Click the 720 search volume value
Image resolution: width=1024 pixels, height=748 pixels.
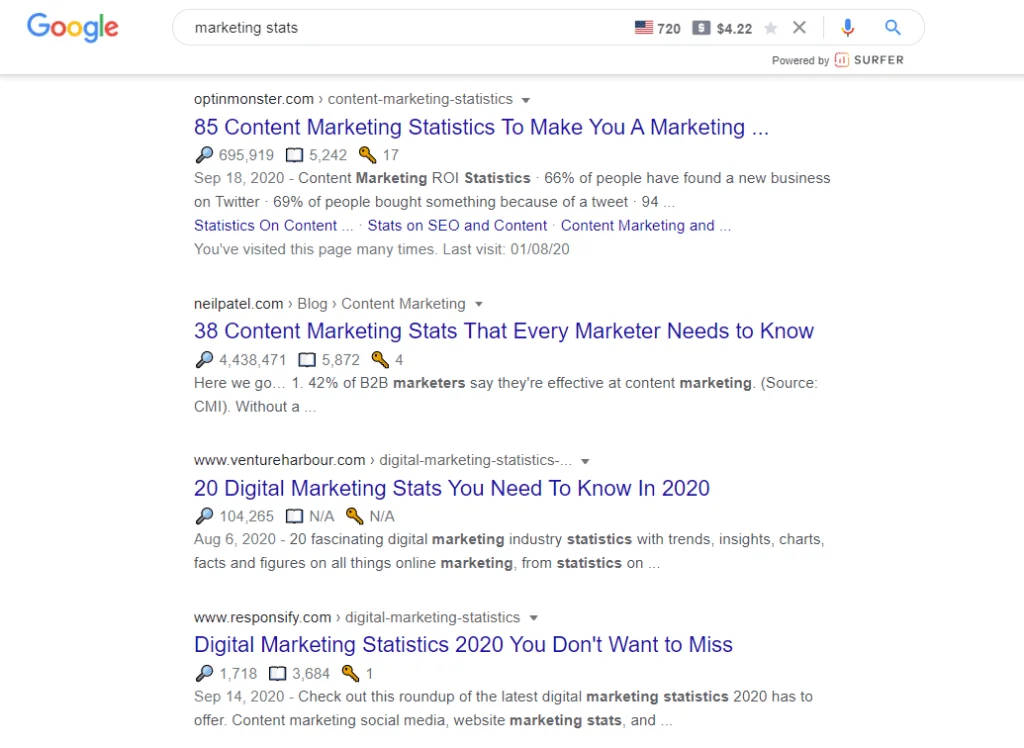669,29
